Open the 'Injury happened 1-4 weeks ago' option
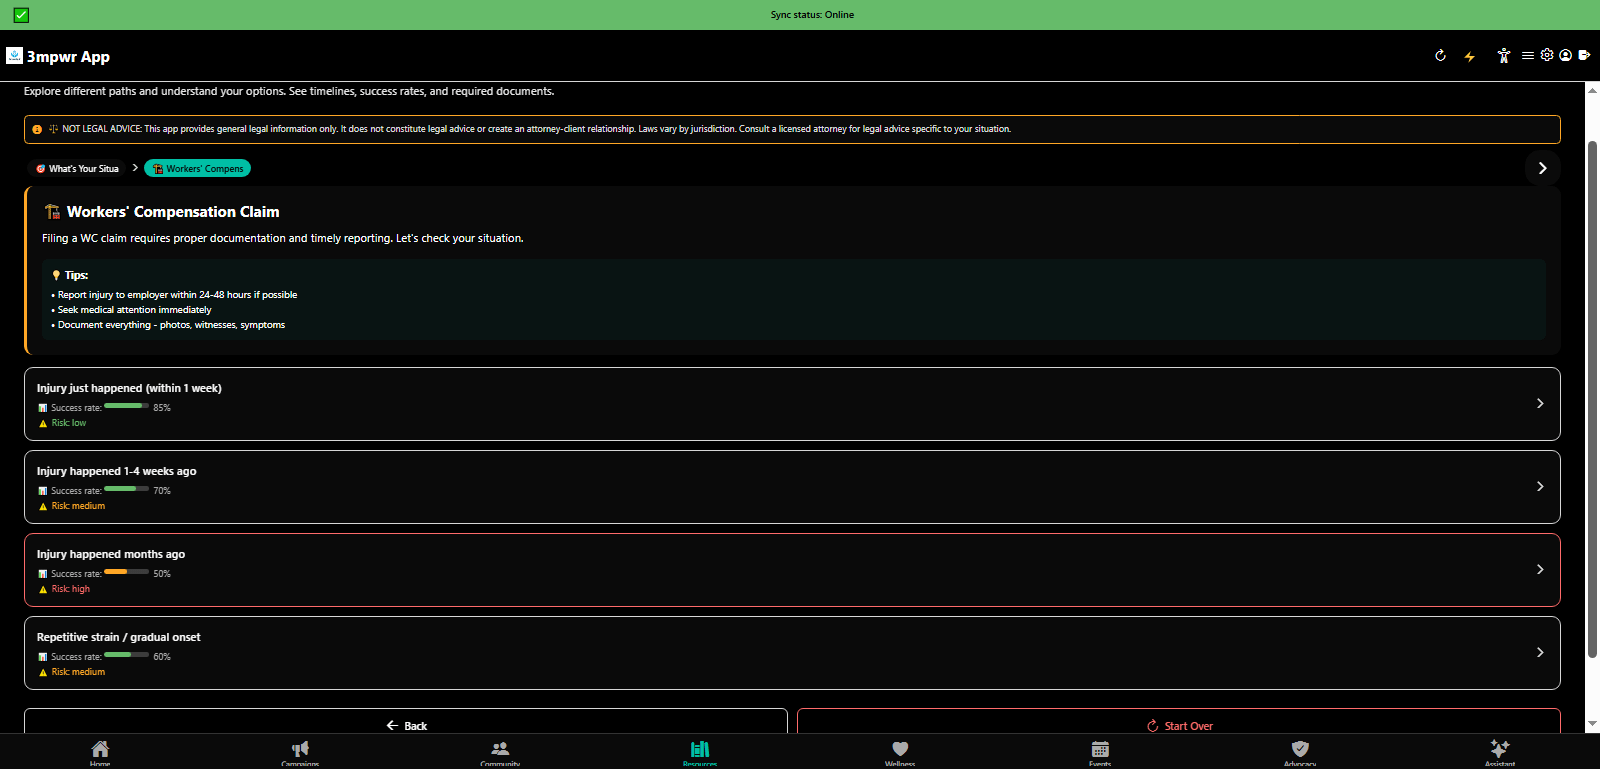 click(x=791, y=487)
